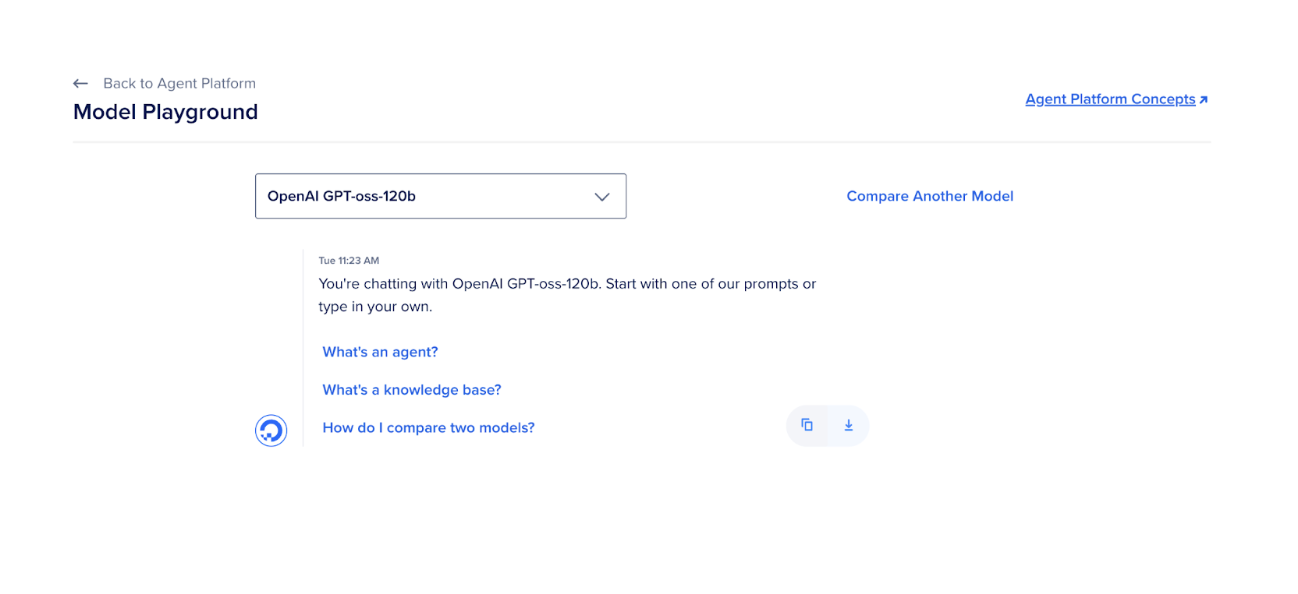Viewport: 1298px width, 594px height.
Task: Click the external link arrow beside Agent Platform Concepts
Action: tap(1203, 100)
